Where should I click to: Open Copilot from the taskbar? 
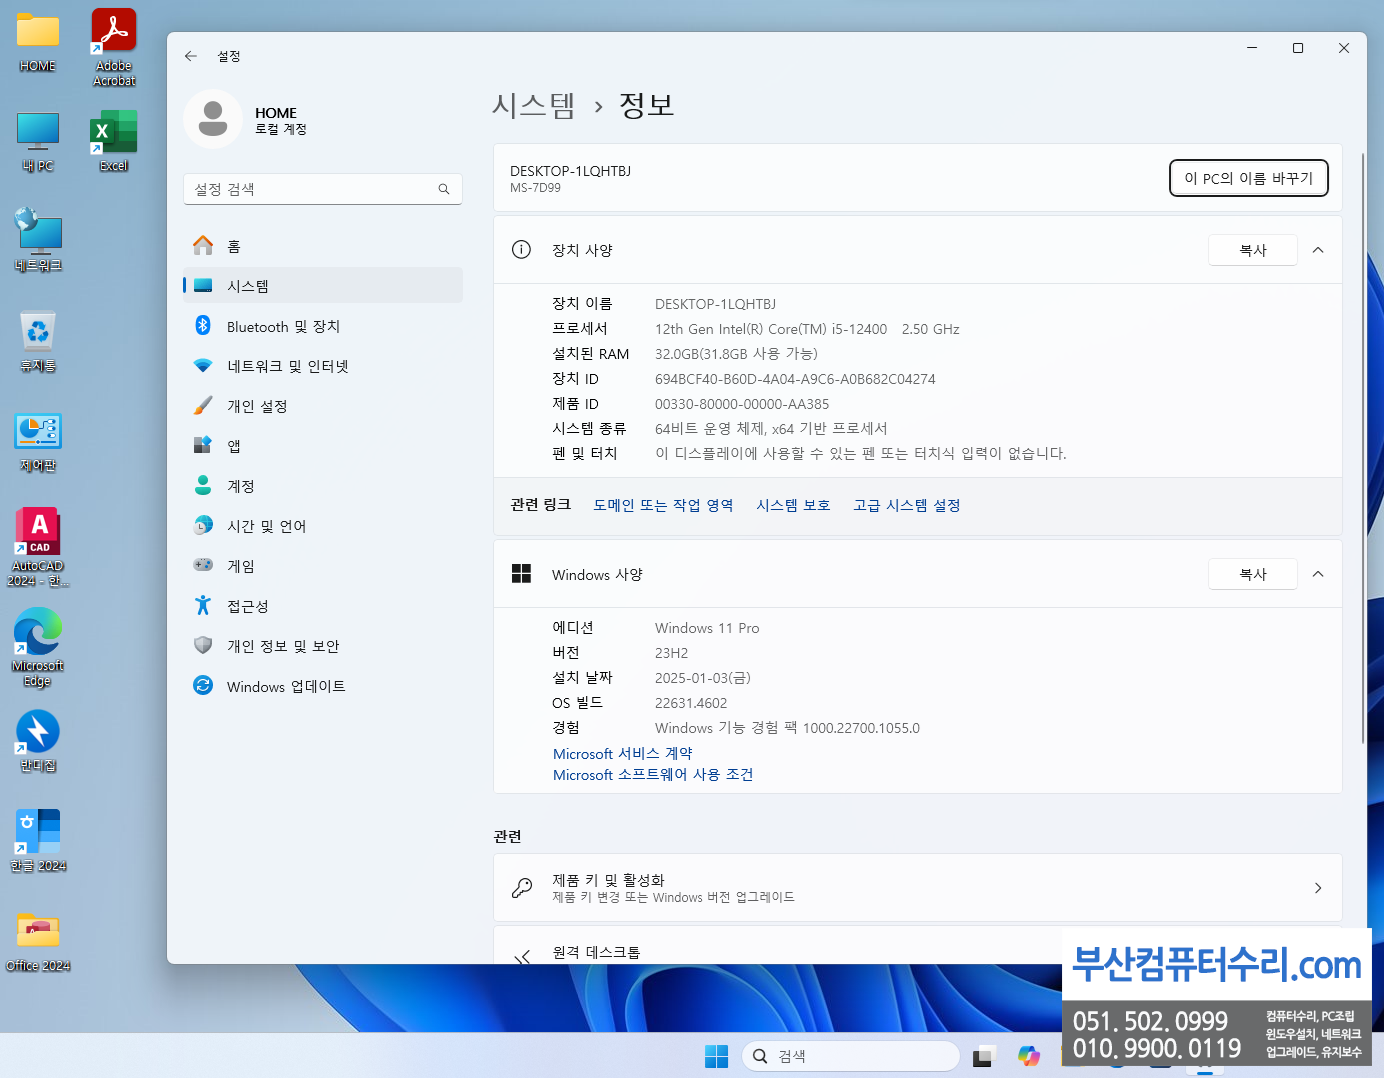[1028, 1056]
